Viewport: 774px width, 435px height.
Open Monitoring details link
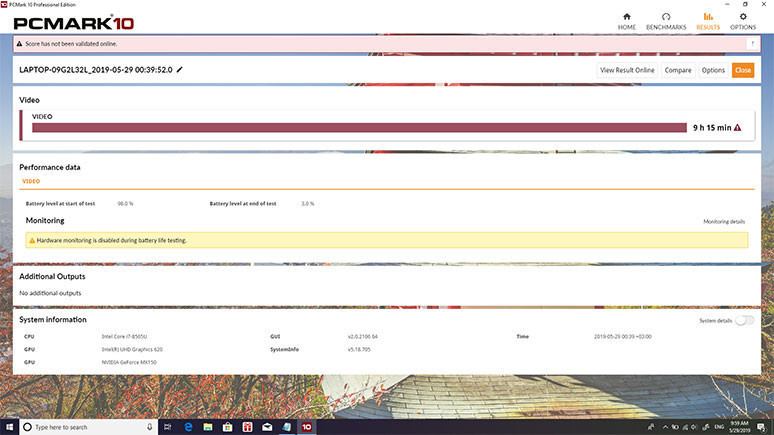(724, 222)
